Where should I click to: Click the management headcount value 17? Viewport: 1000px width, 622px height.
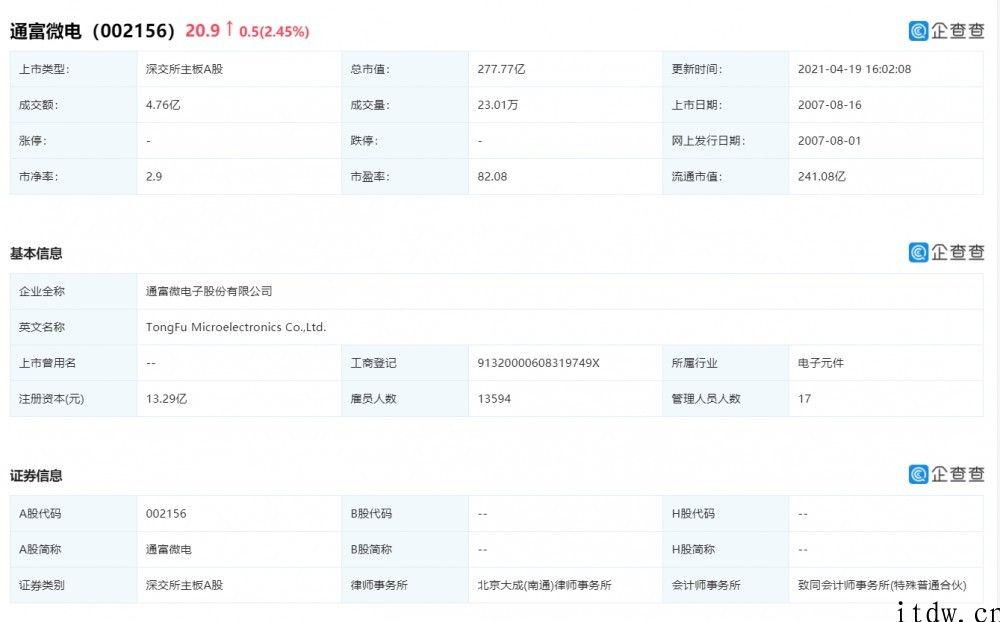click(804, 398)
